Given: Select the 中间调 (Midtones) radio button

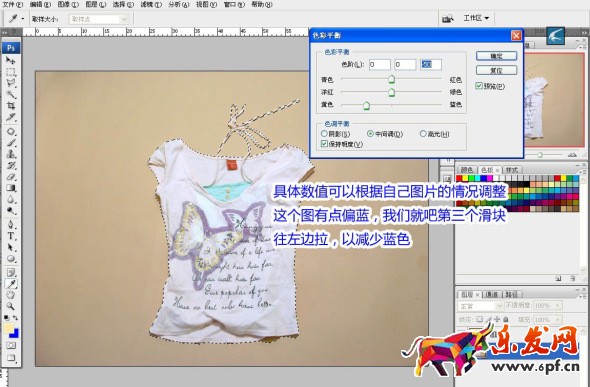Looking at the screenshot, I should [x=370, y=134].
